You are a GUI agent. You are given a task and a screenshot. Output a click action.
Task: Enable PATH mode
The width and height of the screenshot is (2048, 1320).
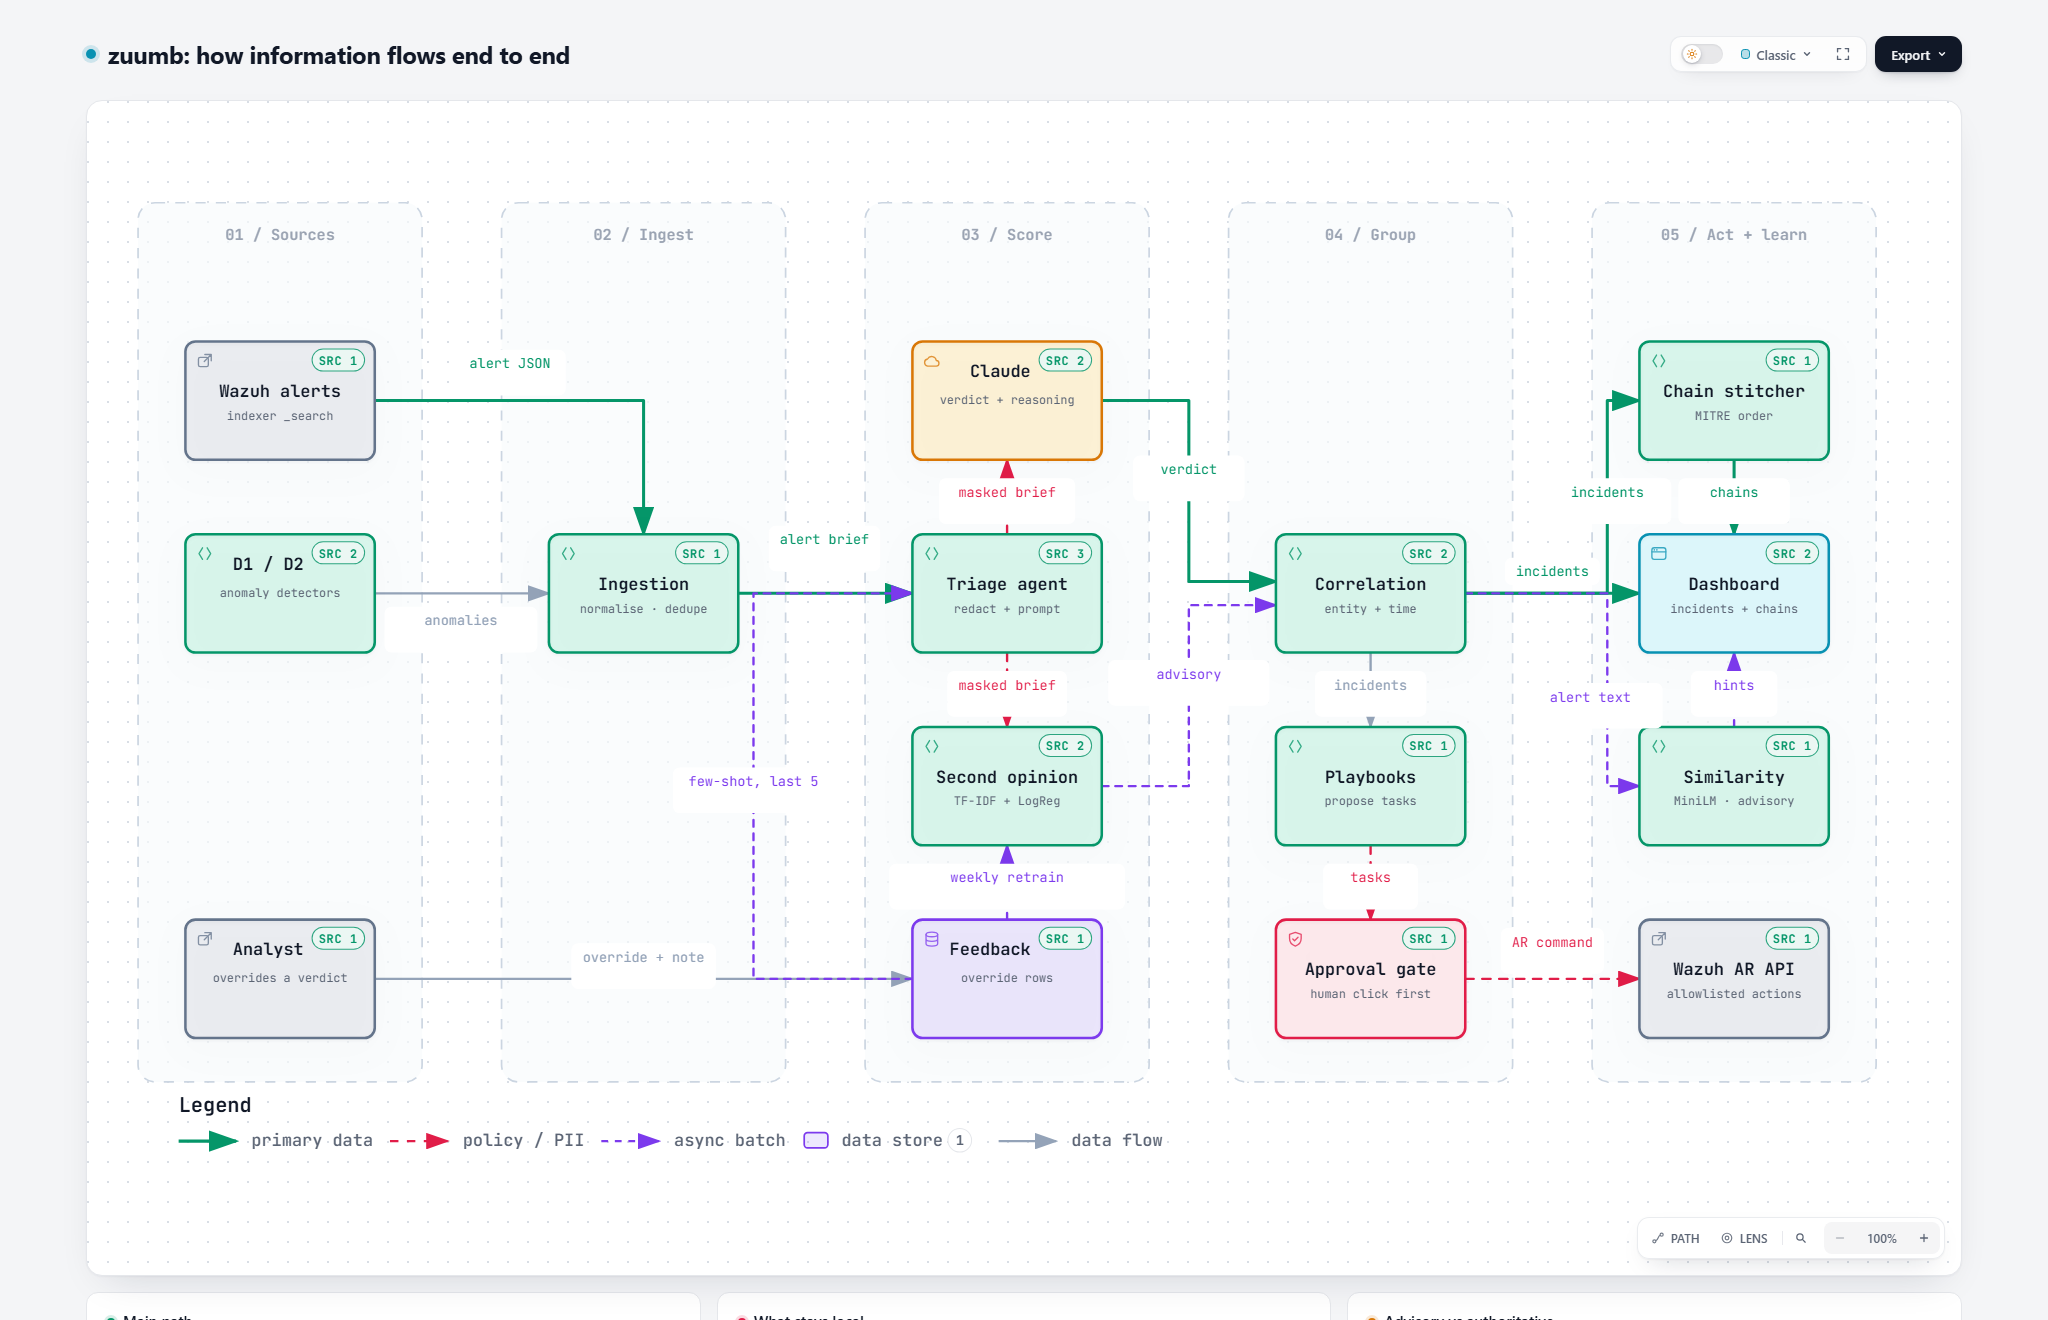click(1676, 1238)
